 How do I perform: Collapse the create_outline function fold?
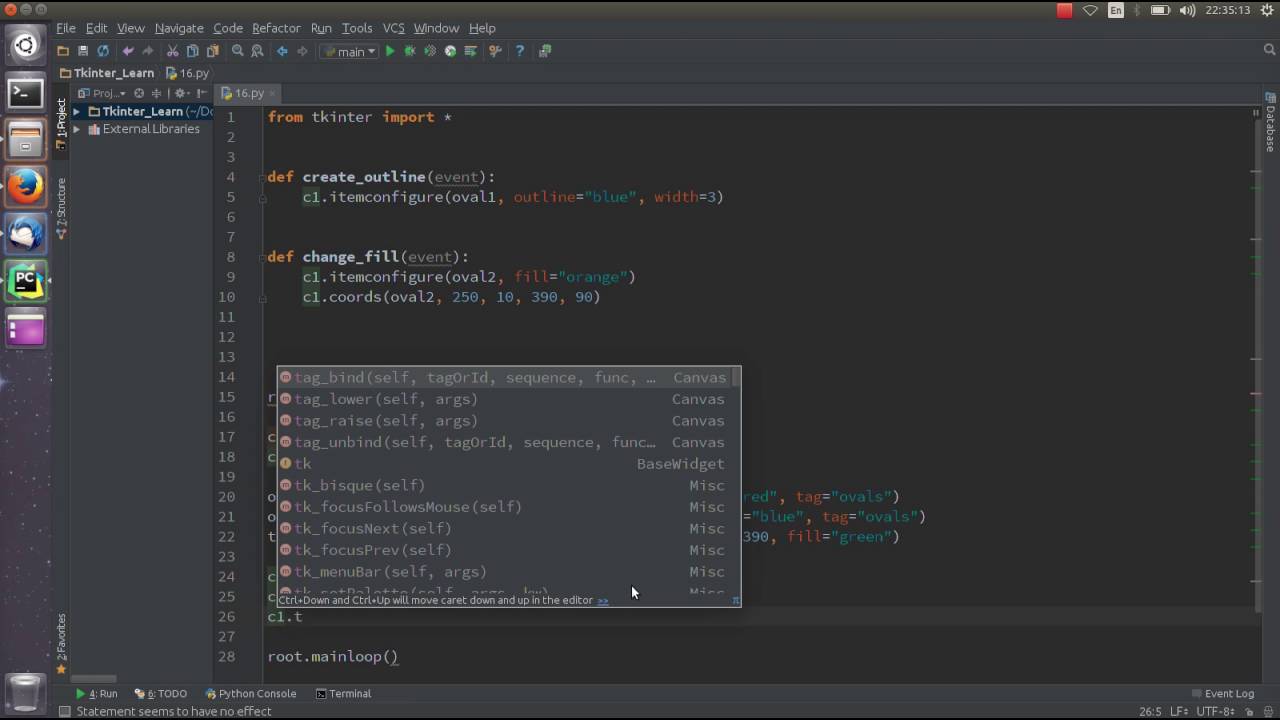tap(263, 177)
